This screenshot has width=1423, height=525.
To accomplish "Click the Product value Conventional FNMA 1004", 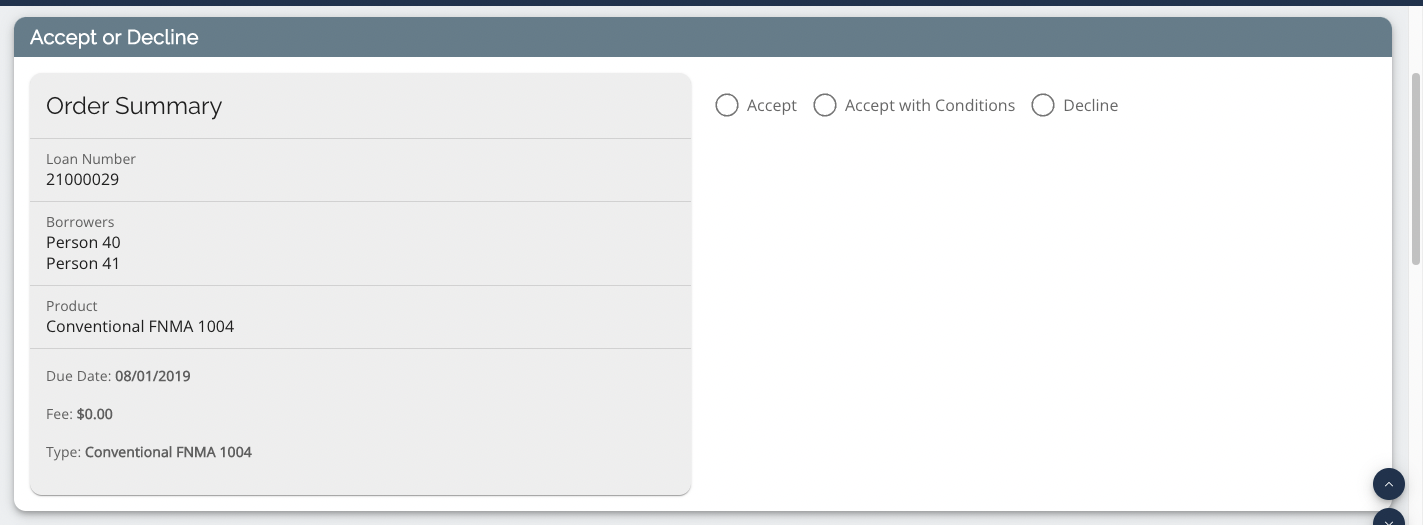I will click(140, 326).
